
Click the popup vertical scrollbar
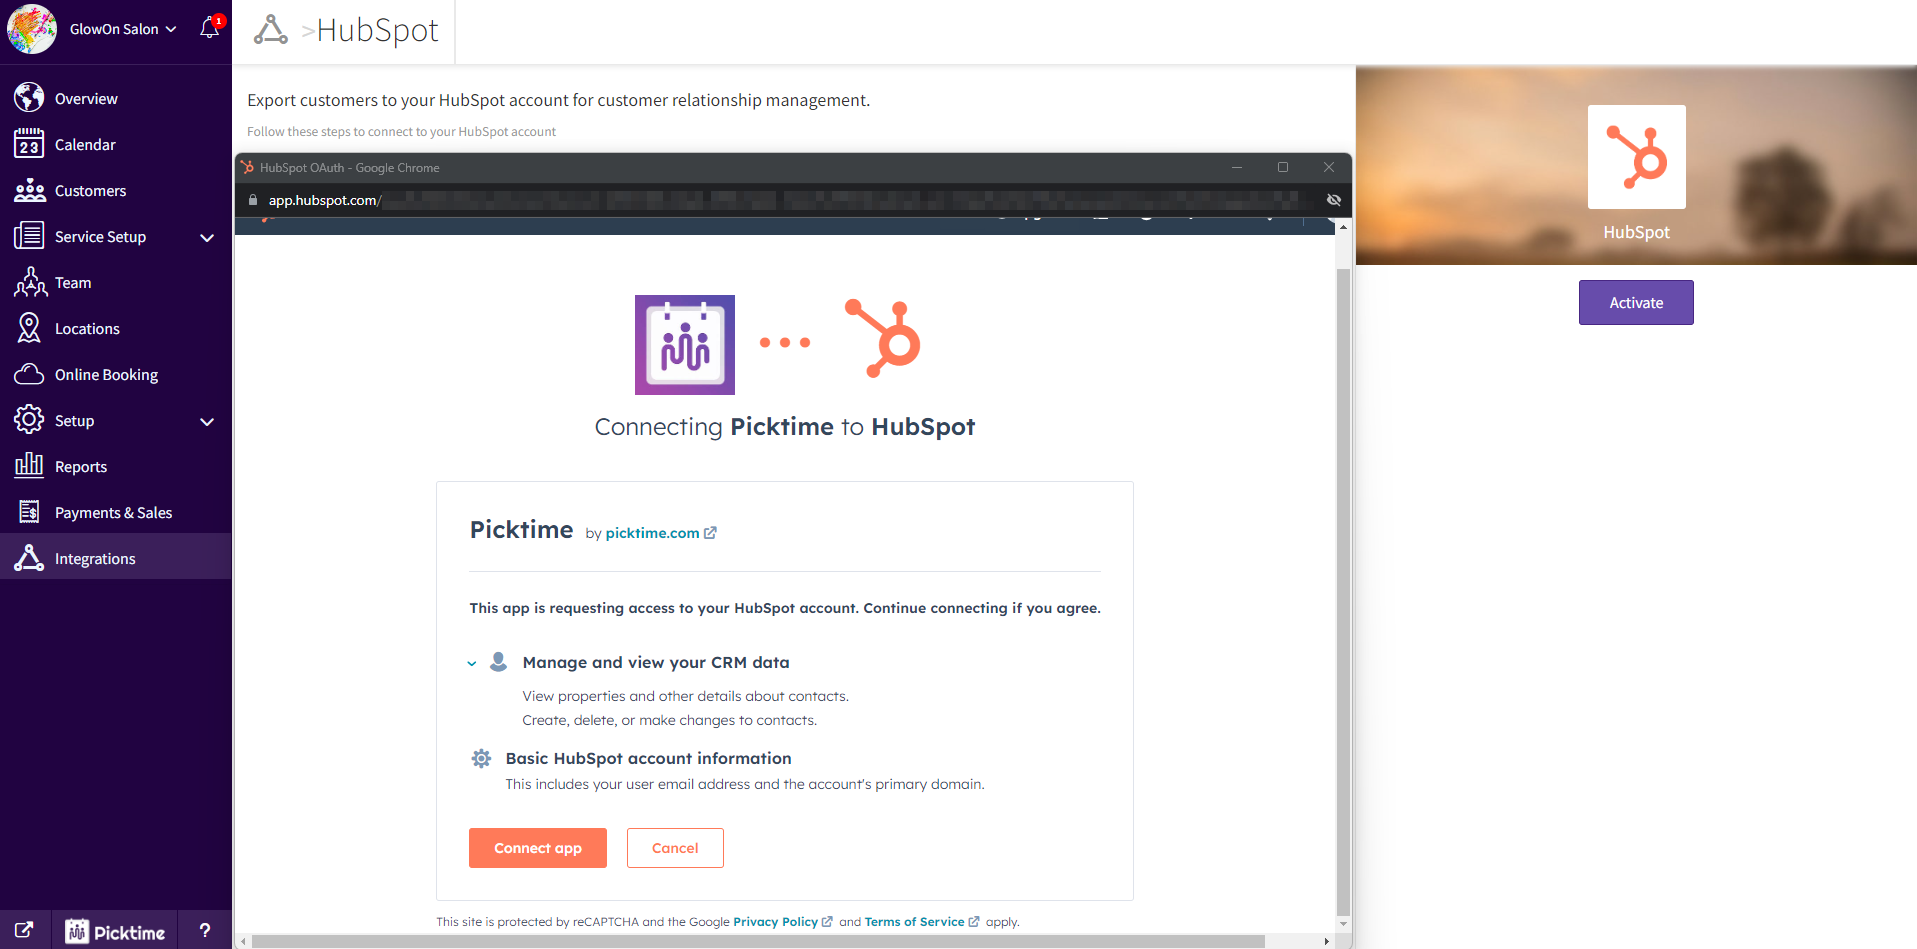coord(1343,580)
